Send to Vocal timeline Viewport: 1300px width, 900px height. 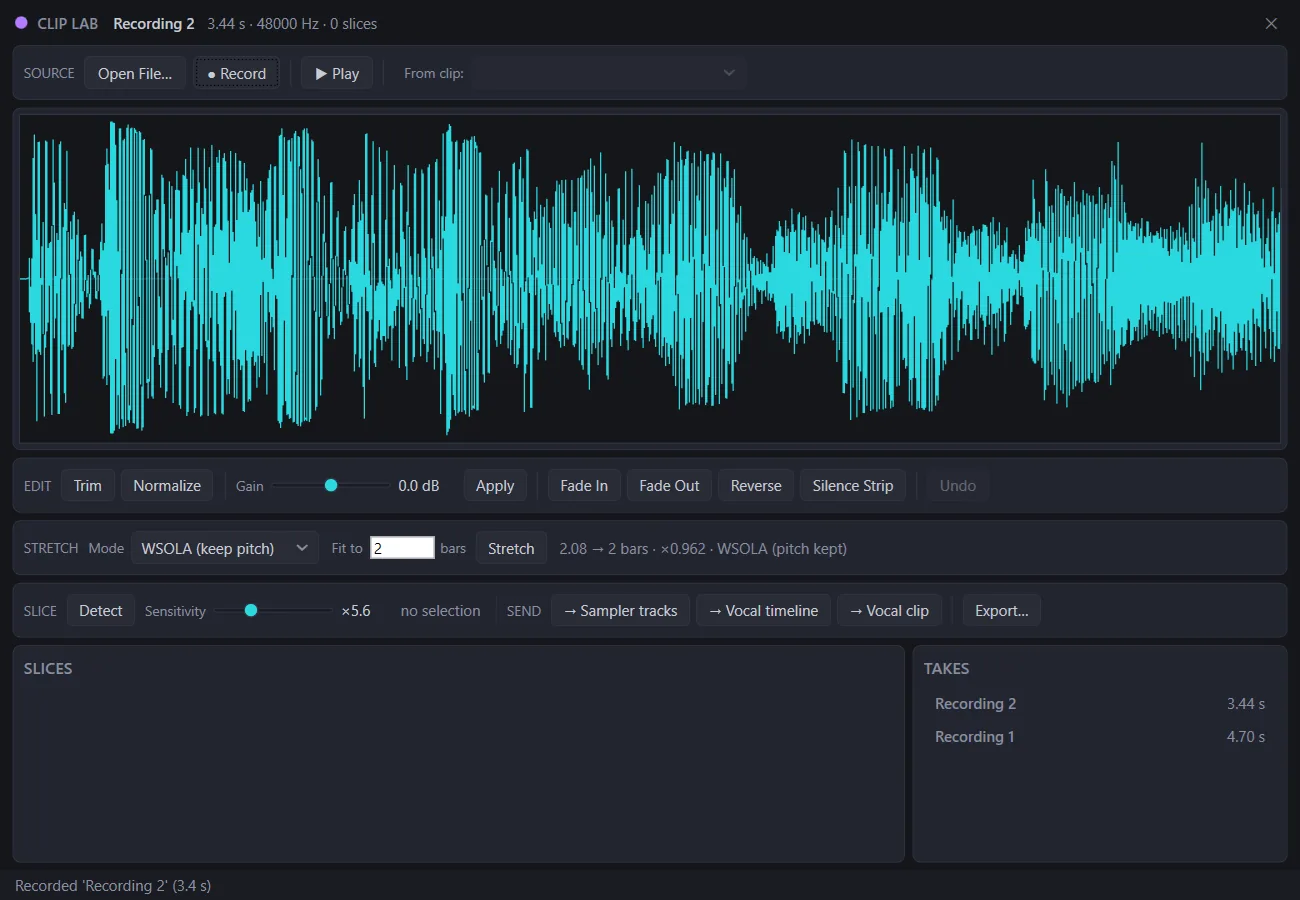(x=763, y=610)
